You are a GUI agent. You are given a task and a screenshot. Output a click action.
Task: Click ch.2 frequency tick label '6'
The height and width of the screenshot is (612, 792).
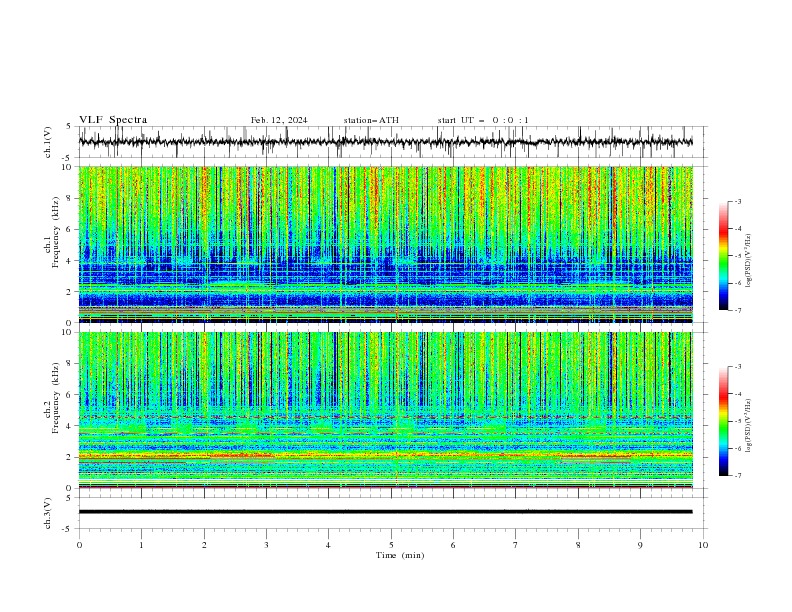70,394
